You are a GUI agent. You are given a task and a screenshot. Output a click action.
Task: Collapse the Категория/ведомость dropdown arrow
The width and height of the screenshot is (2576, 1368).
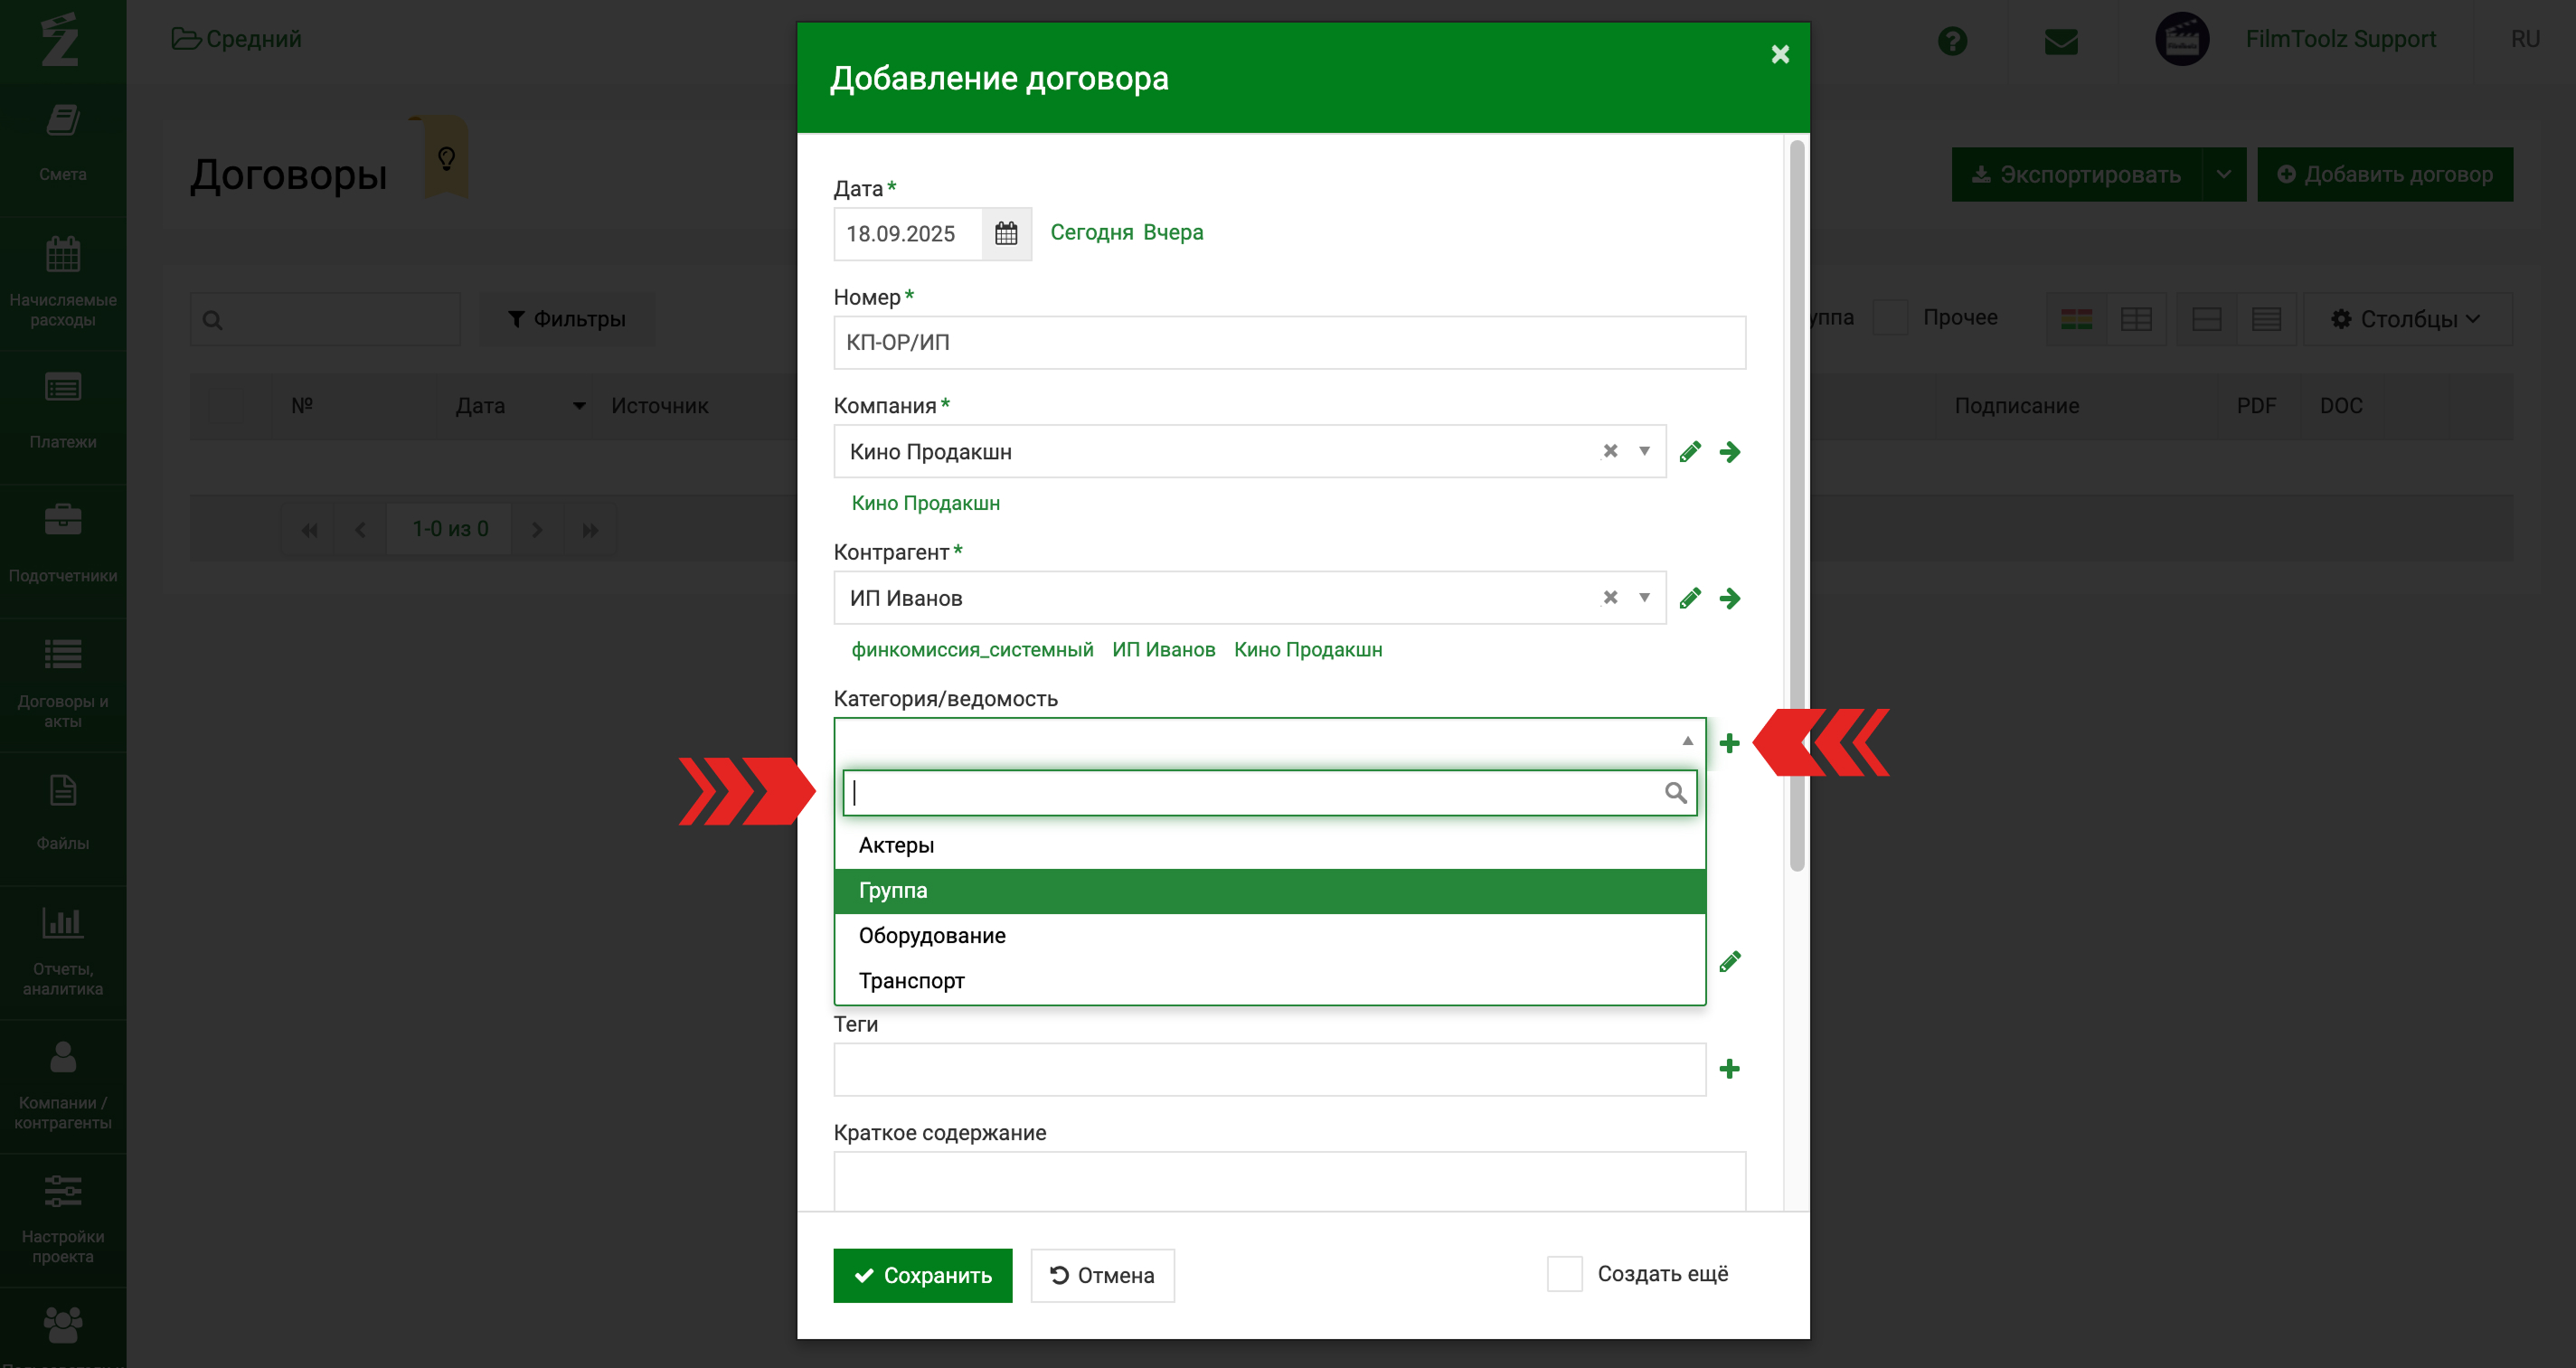coord(1687,741)
